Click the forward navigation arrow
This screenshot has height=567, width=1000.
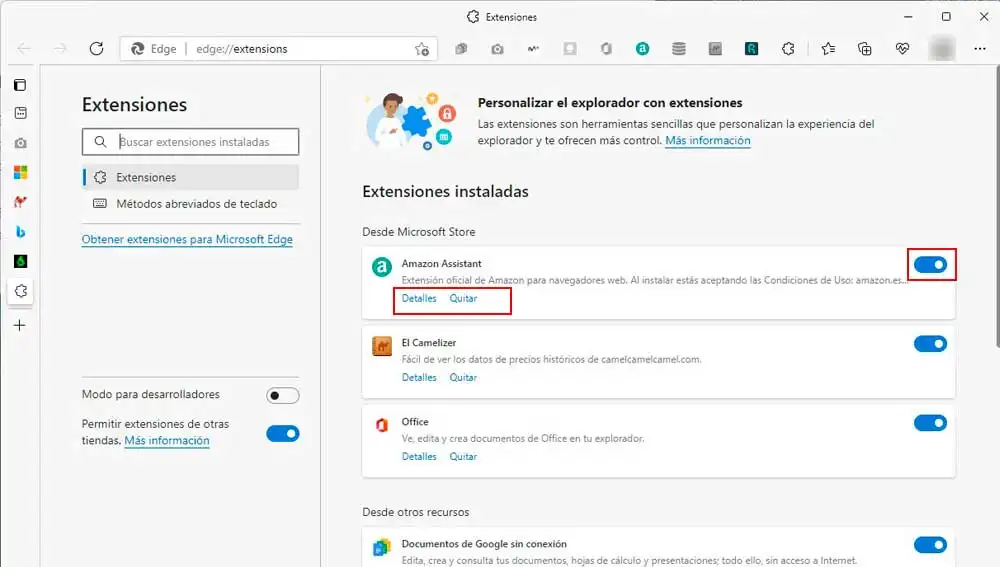[60, 48]
